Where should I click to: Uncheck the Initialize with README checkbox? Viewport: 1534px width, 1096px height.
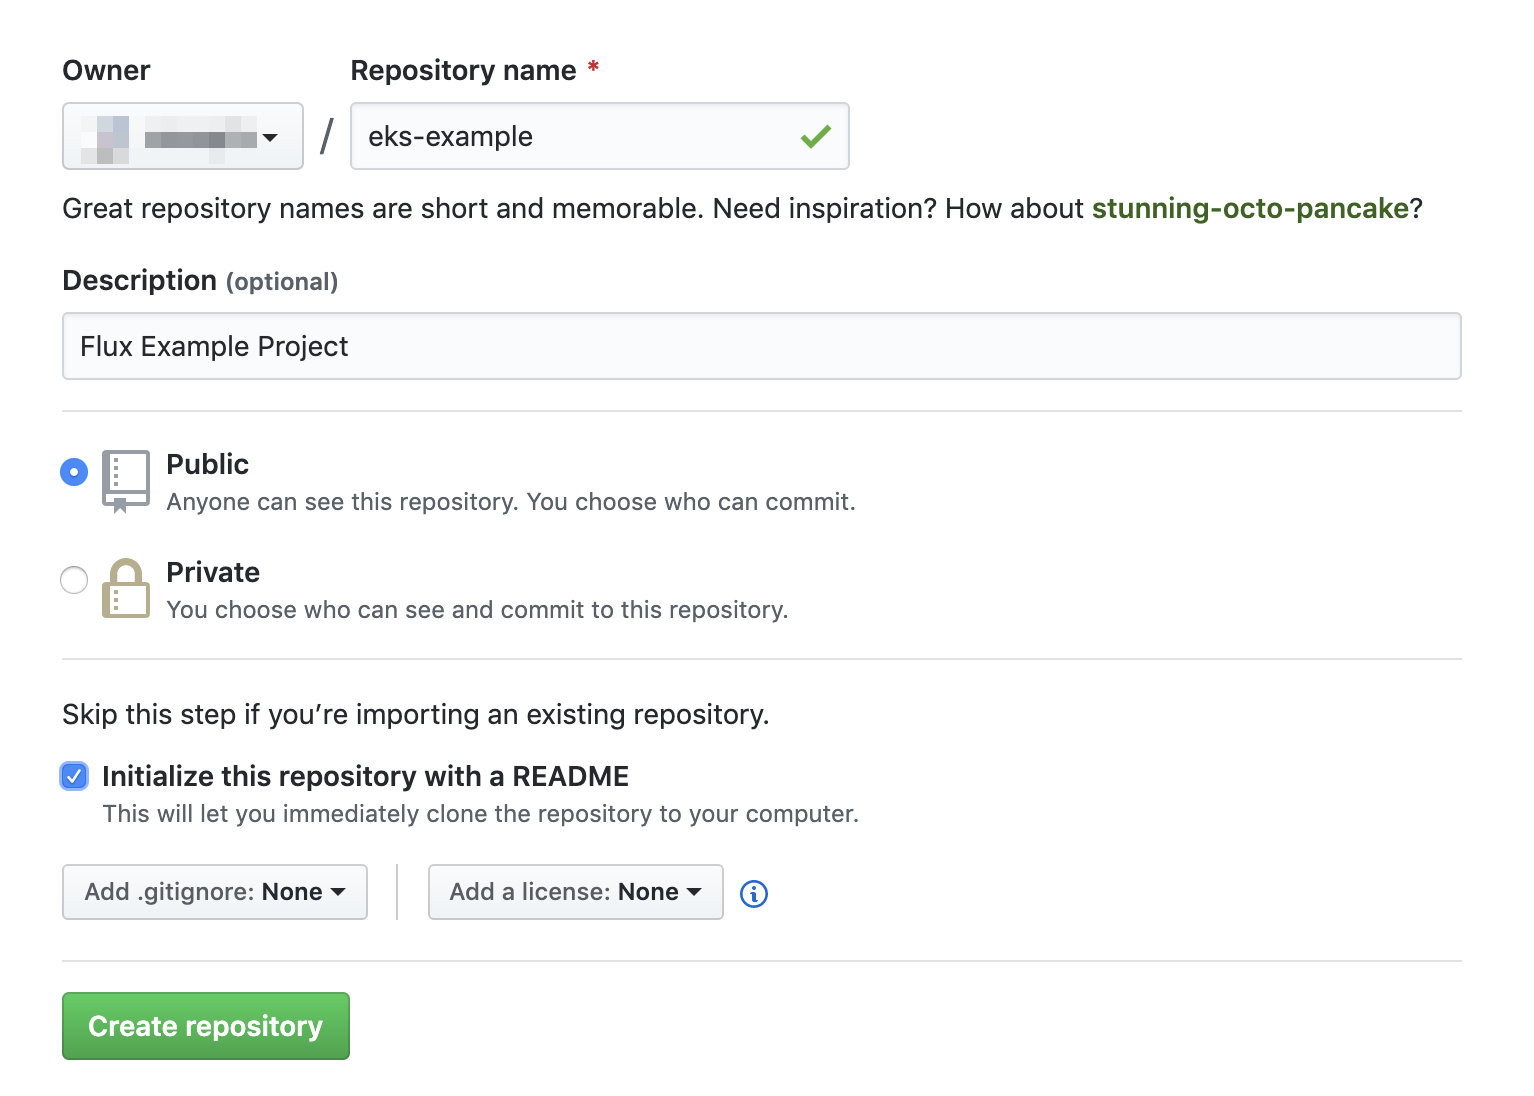click(74, 776)
